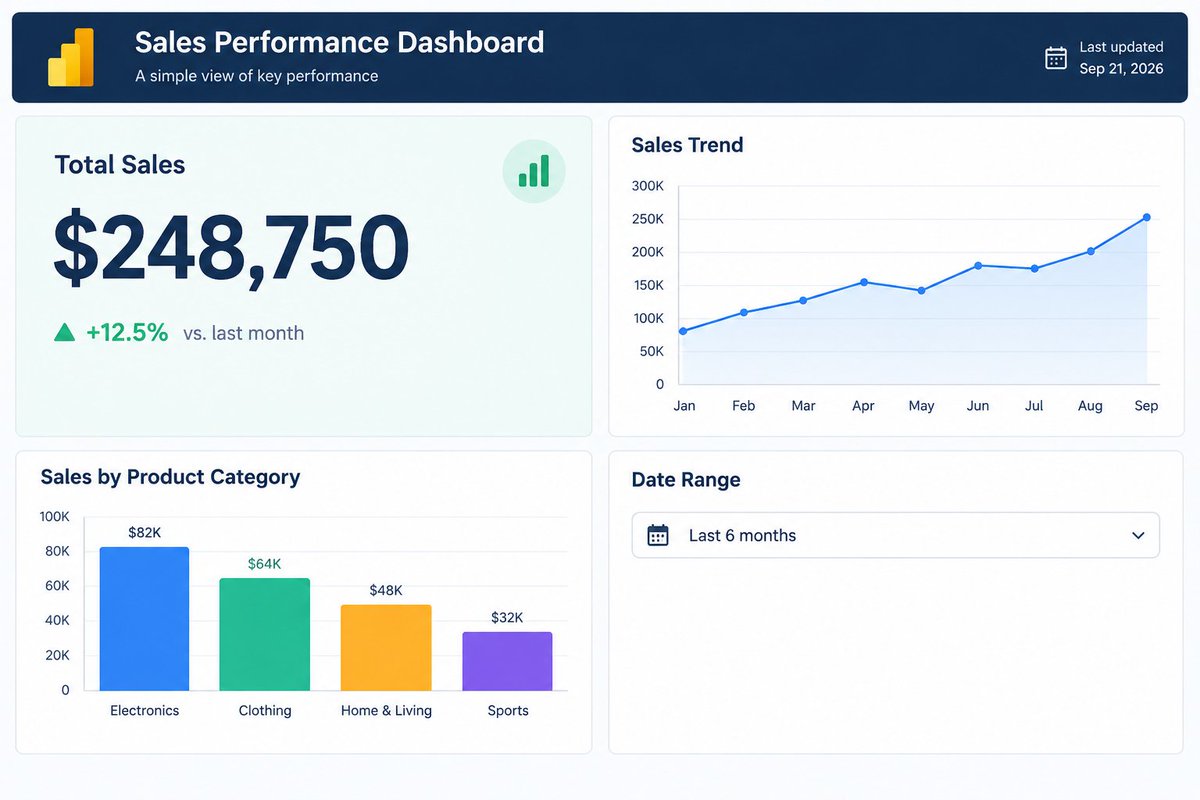Click the Jul data point on the line chart
Screen dimensions: 1200x800
point(1034,269)
